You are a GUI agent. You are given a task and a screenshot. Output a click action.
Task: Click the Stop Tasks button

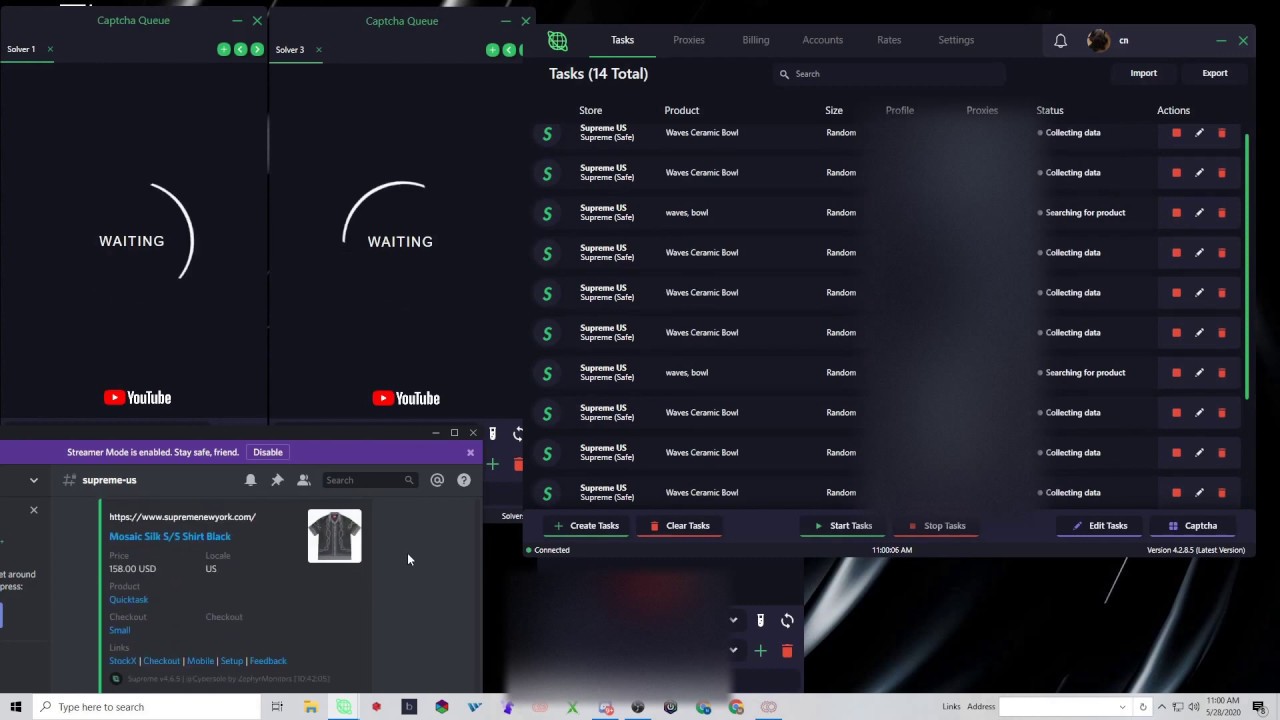[x=937, y=526]
